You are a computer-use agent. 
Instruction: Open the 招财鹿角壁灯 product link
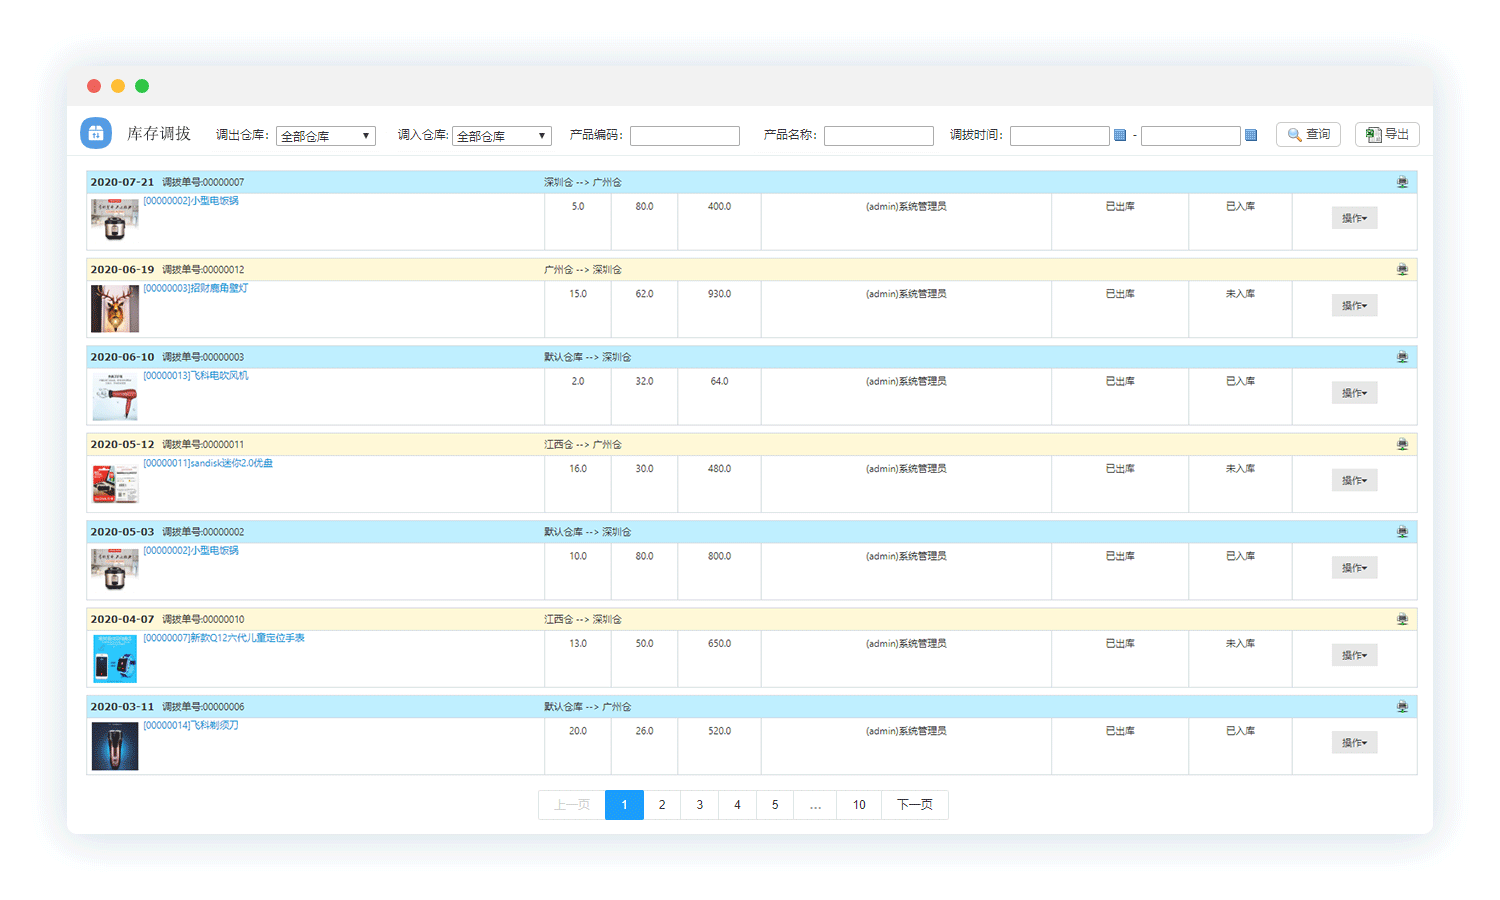pos(196,288)
